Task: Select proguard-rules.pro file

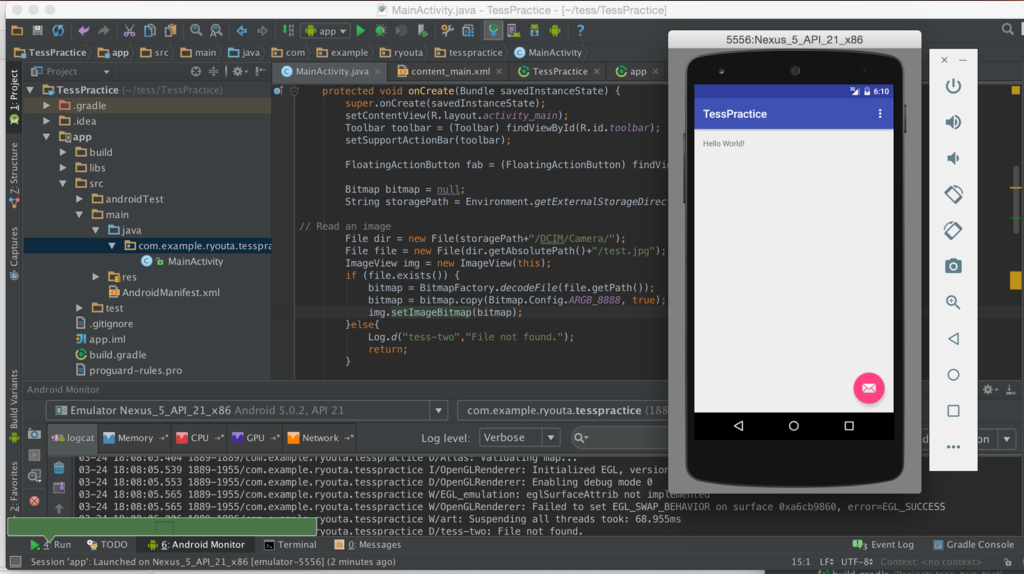Action: click(135, 370)
